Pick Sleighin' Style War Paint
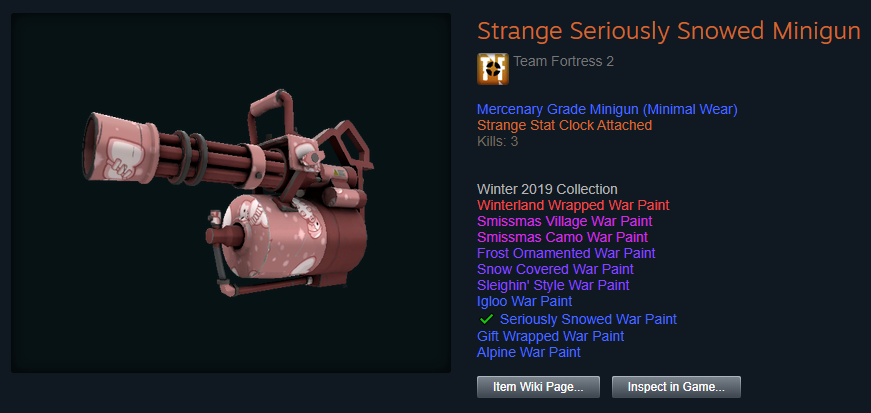 coord(553,286)
